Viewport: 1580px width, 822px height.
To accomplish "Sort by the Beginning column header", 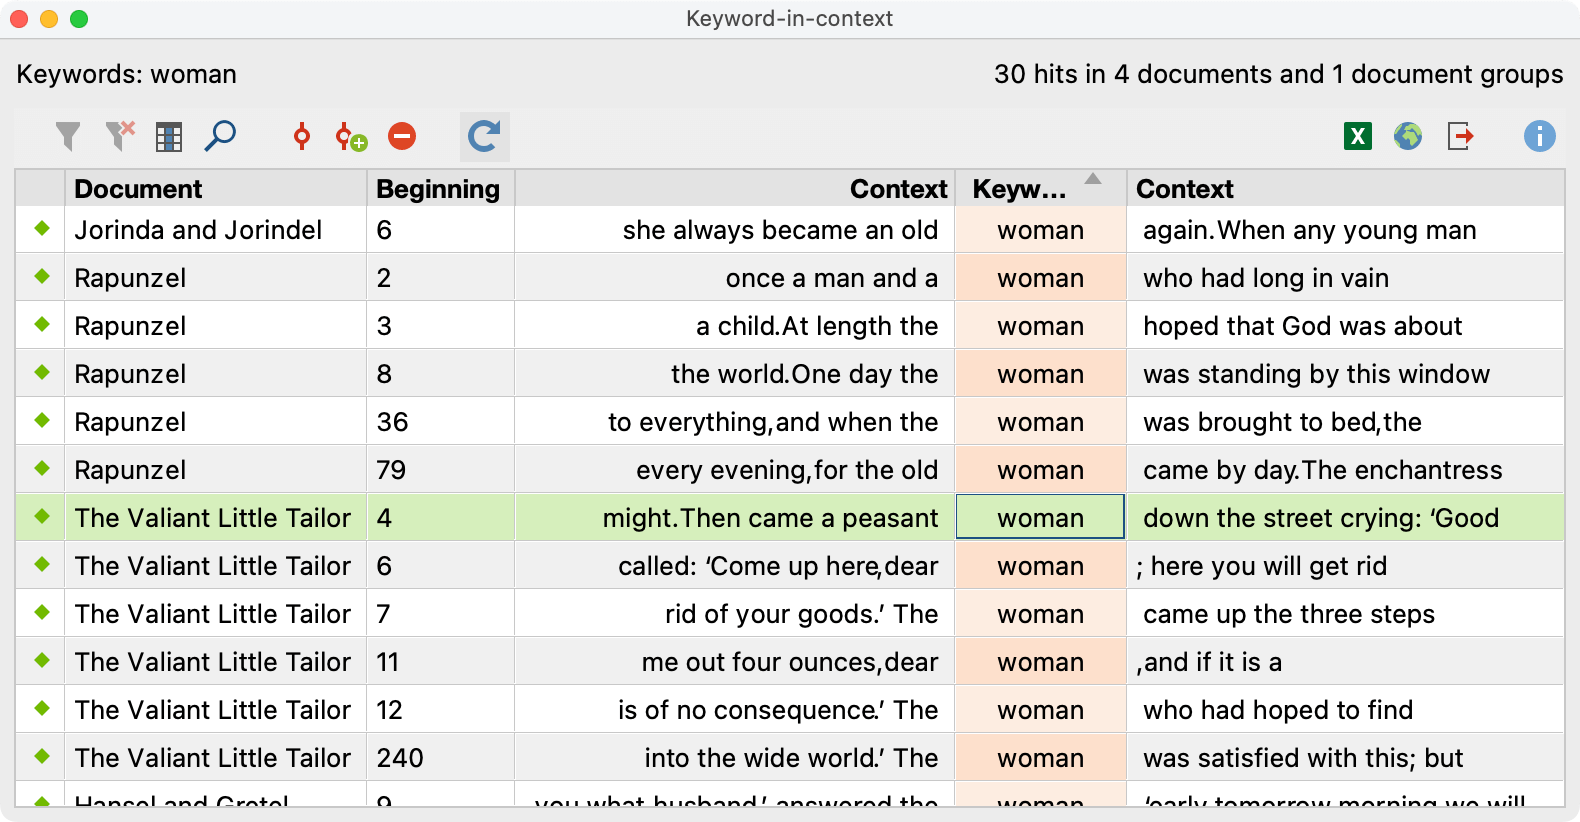I will (441, 188).
